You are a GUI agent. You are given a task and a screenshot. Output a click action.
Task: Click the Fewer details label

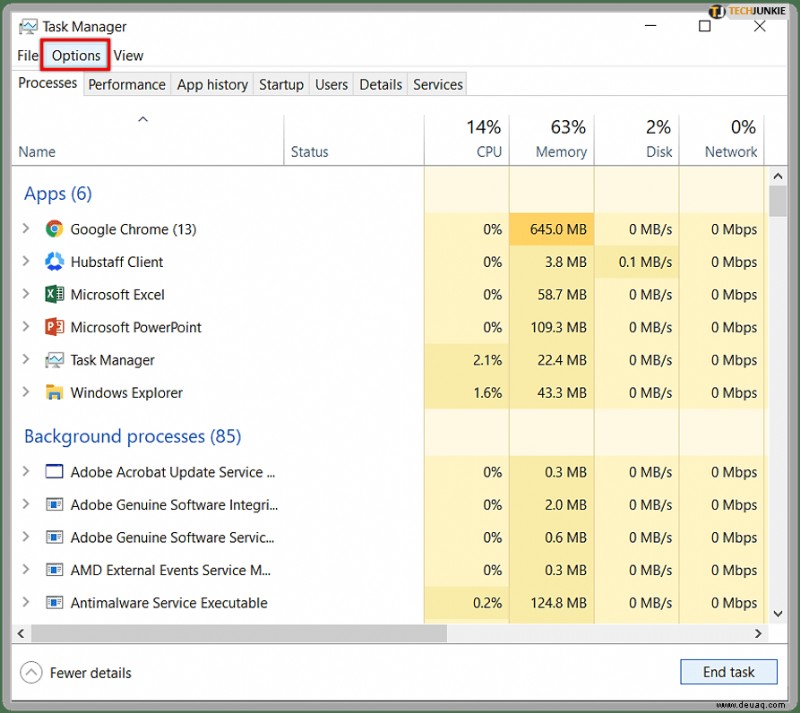click(90, 673)
